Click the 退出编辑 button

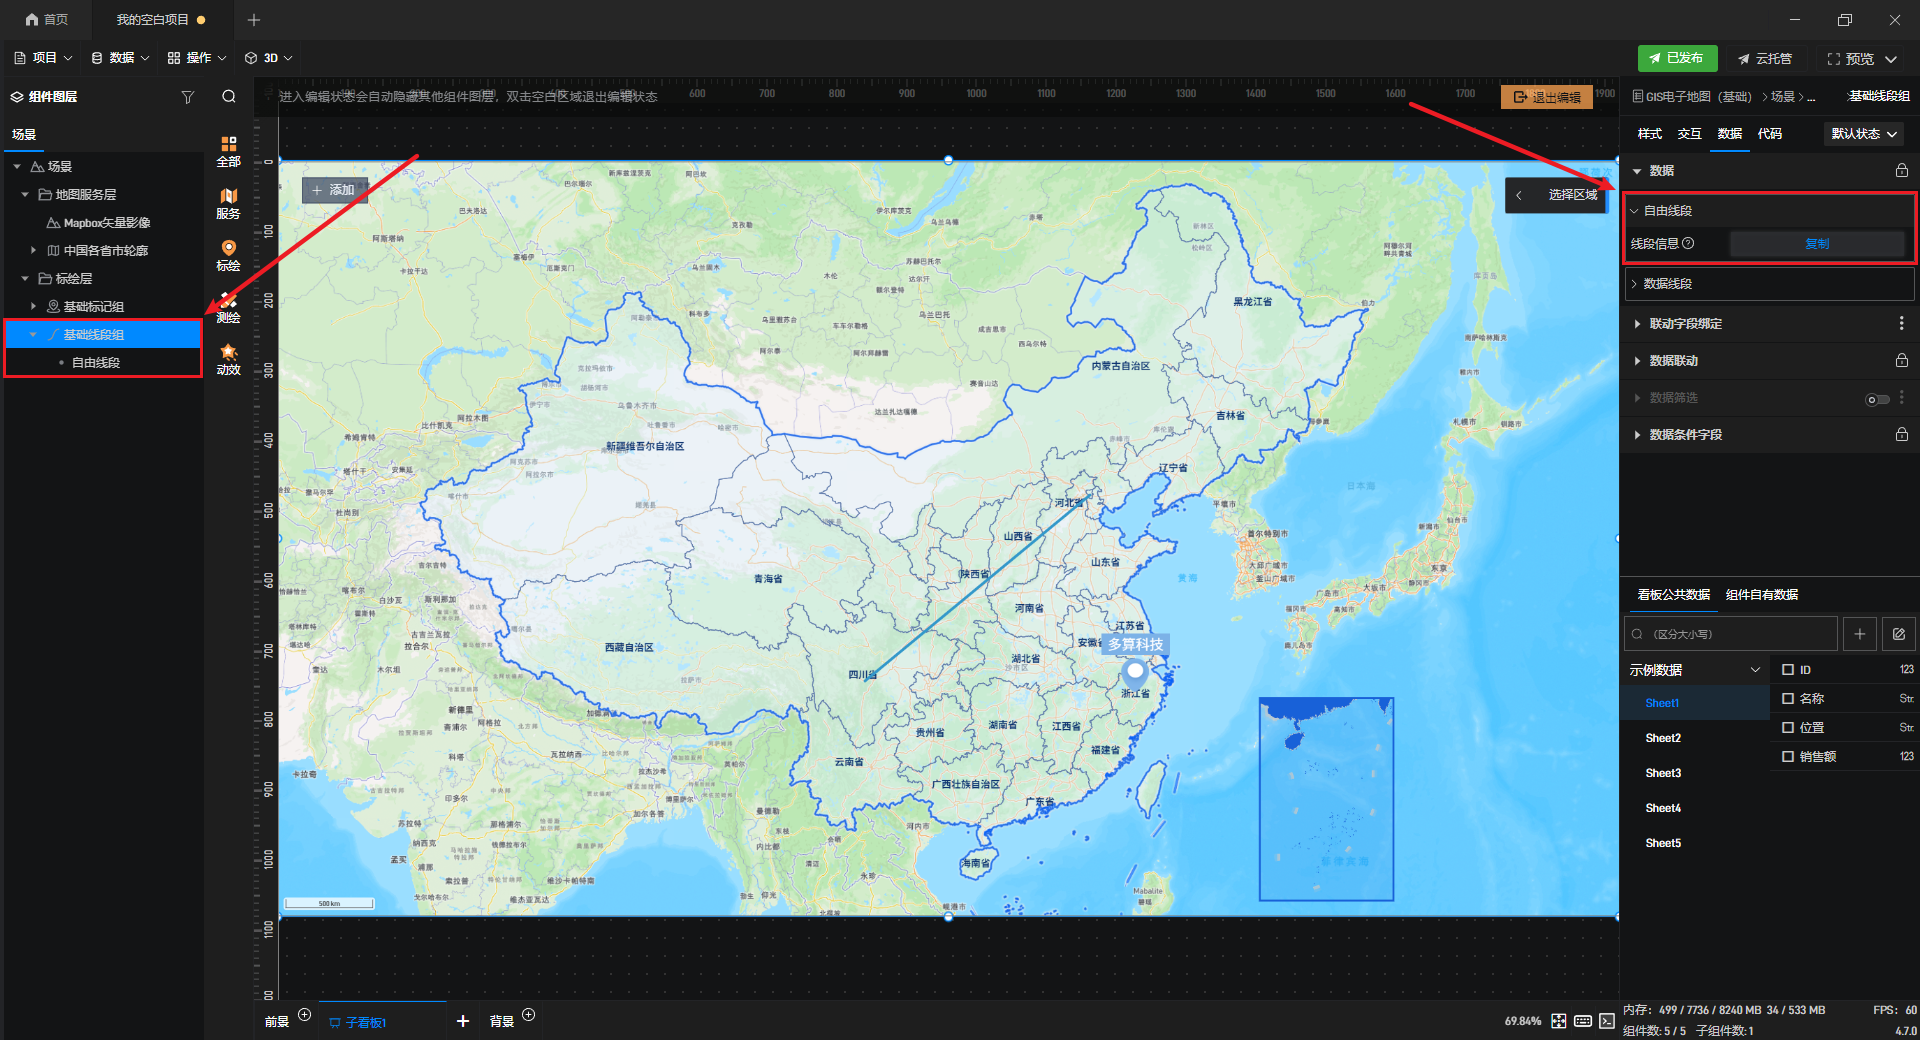[x=1546, y=97]
